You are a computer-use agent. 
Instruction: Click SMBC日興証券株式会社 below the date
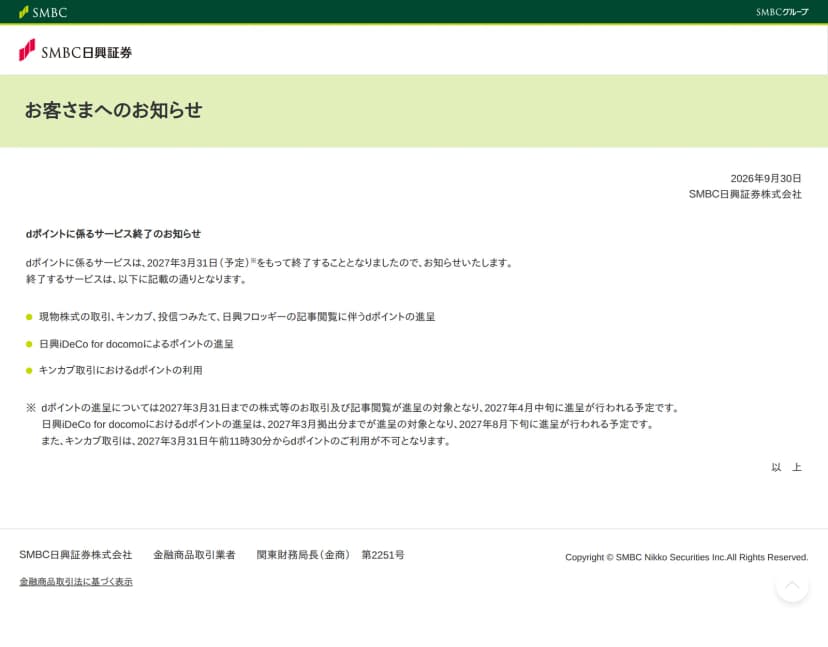pyautogui.click(x=745, y=194)
